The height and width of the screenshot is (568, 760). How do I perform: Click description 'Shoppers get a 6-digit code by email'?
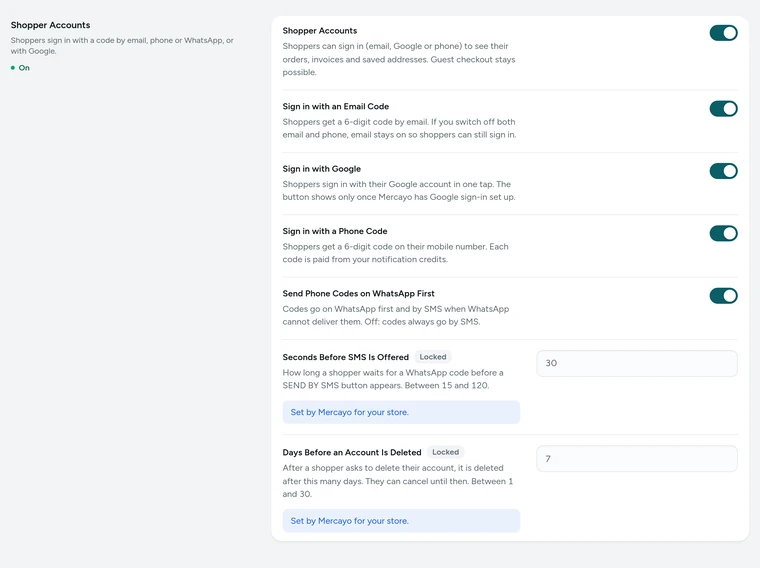399,128
